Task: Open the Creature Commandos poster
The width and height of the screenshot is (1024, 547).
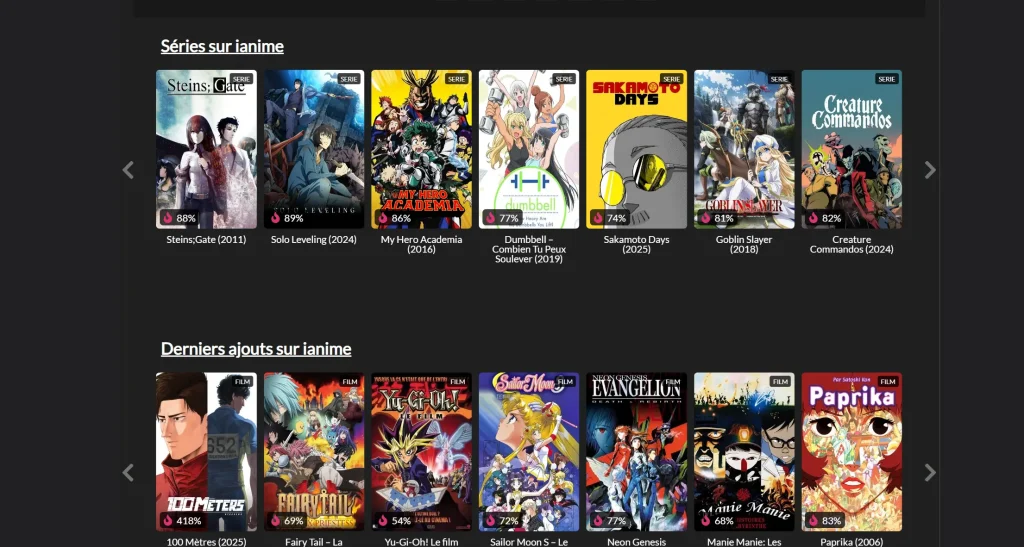Action: pyautogui.click(x=852, y=149)
